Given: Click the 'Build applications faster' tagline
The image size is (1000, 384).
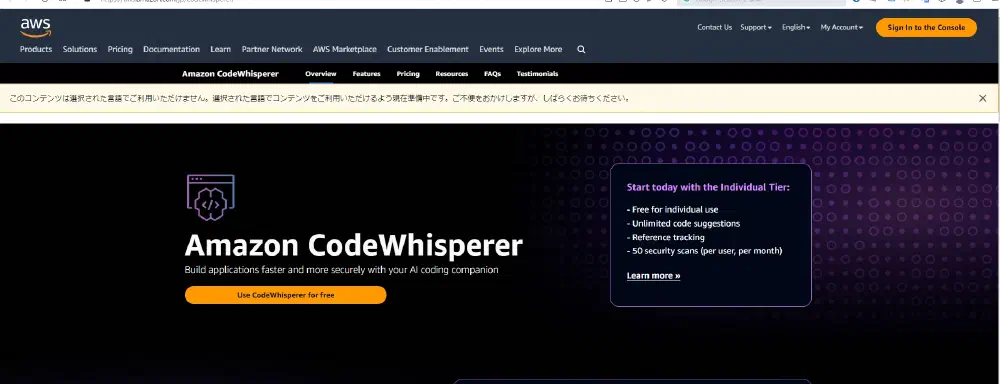Looking at the screenshot, I should pos(341,270).
